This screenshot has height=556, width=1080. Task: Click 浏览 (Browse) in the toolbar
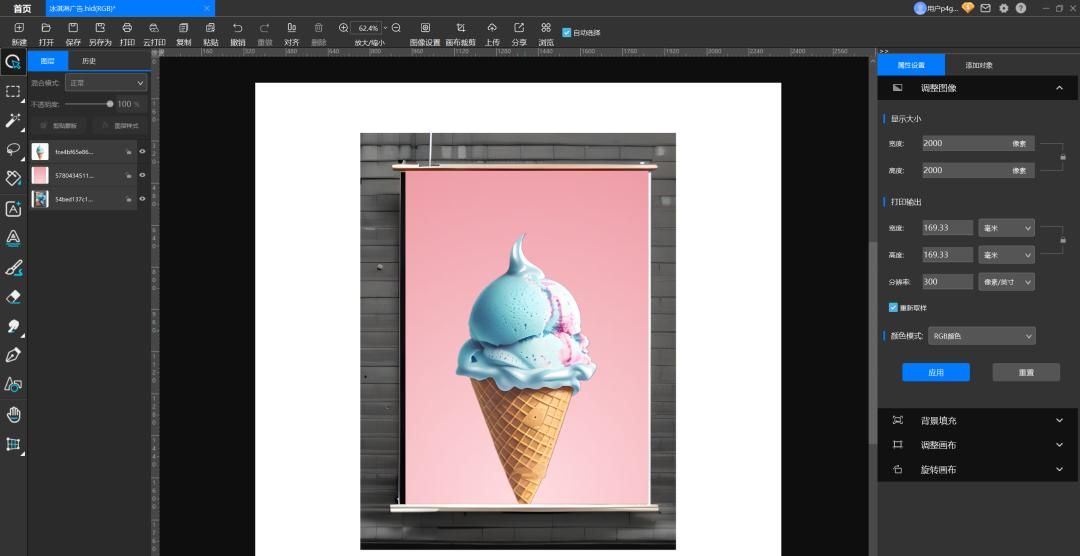click(546, 34)
